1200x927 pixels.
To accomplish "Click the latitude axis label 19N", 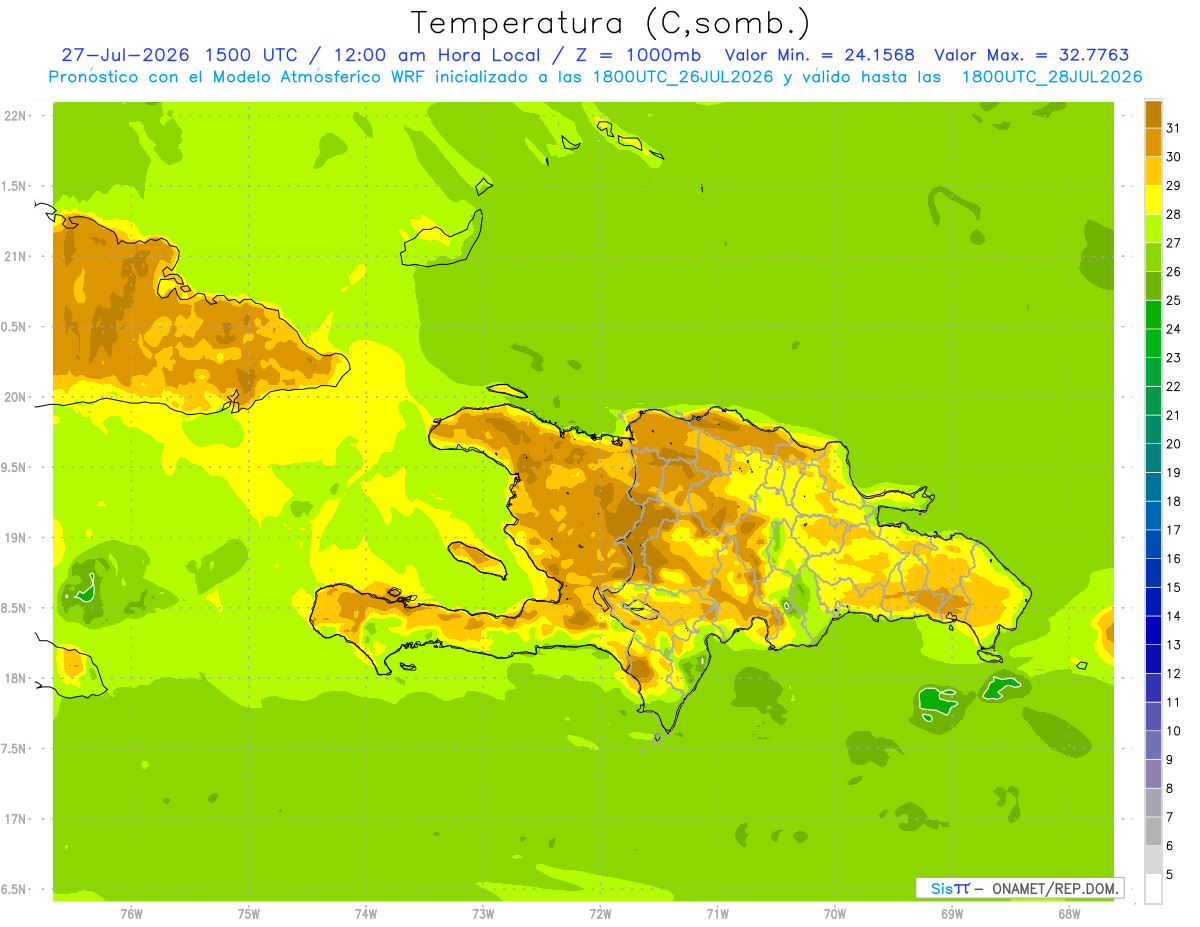I will pos(15,538).
